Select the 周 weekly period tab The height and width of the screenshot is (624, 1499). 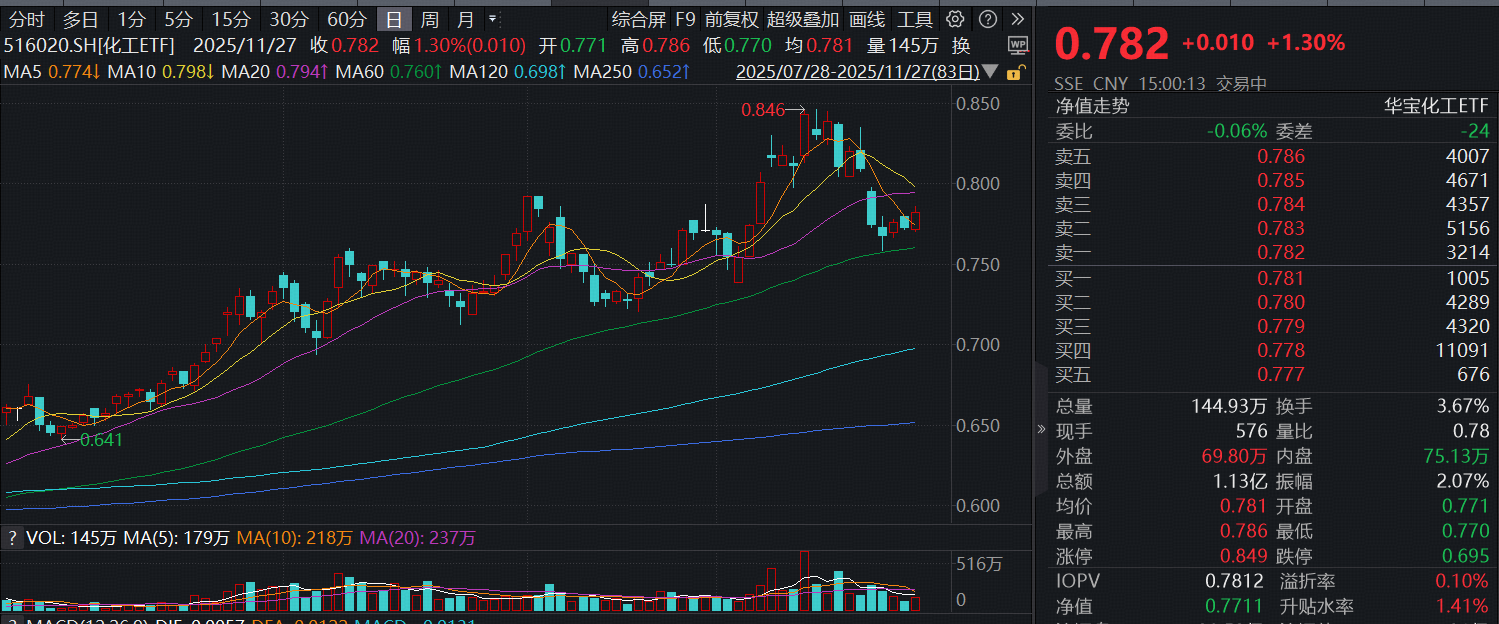pyautogui.click(x=429, y=19)
